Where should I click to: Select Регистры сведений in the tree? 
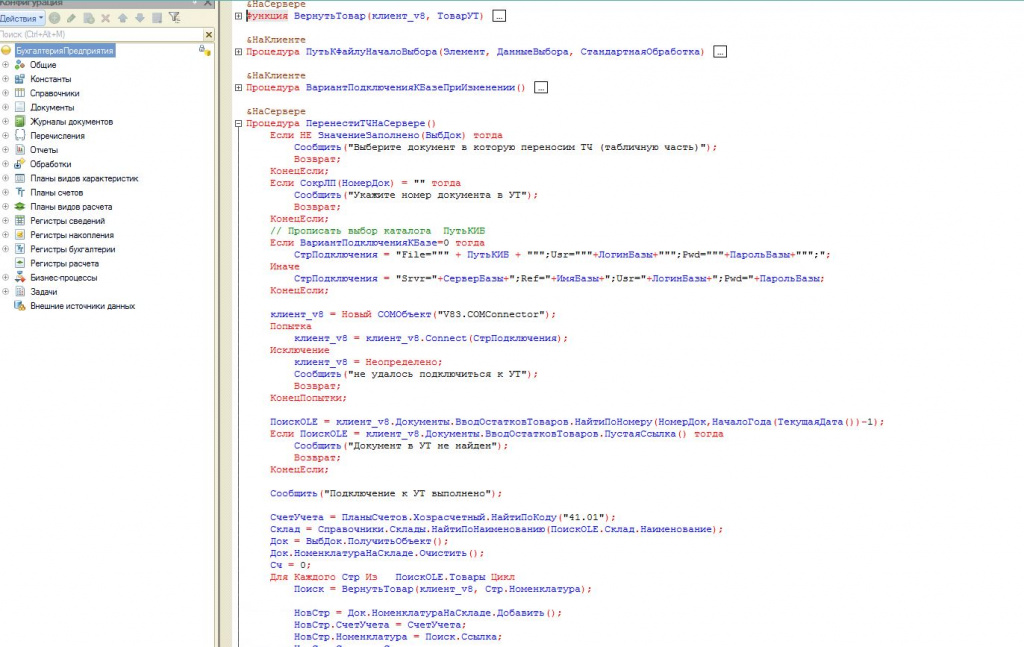66,221
